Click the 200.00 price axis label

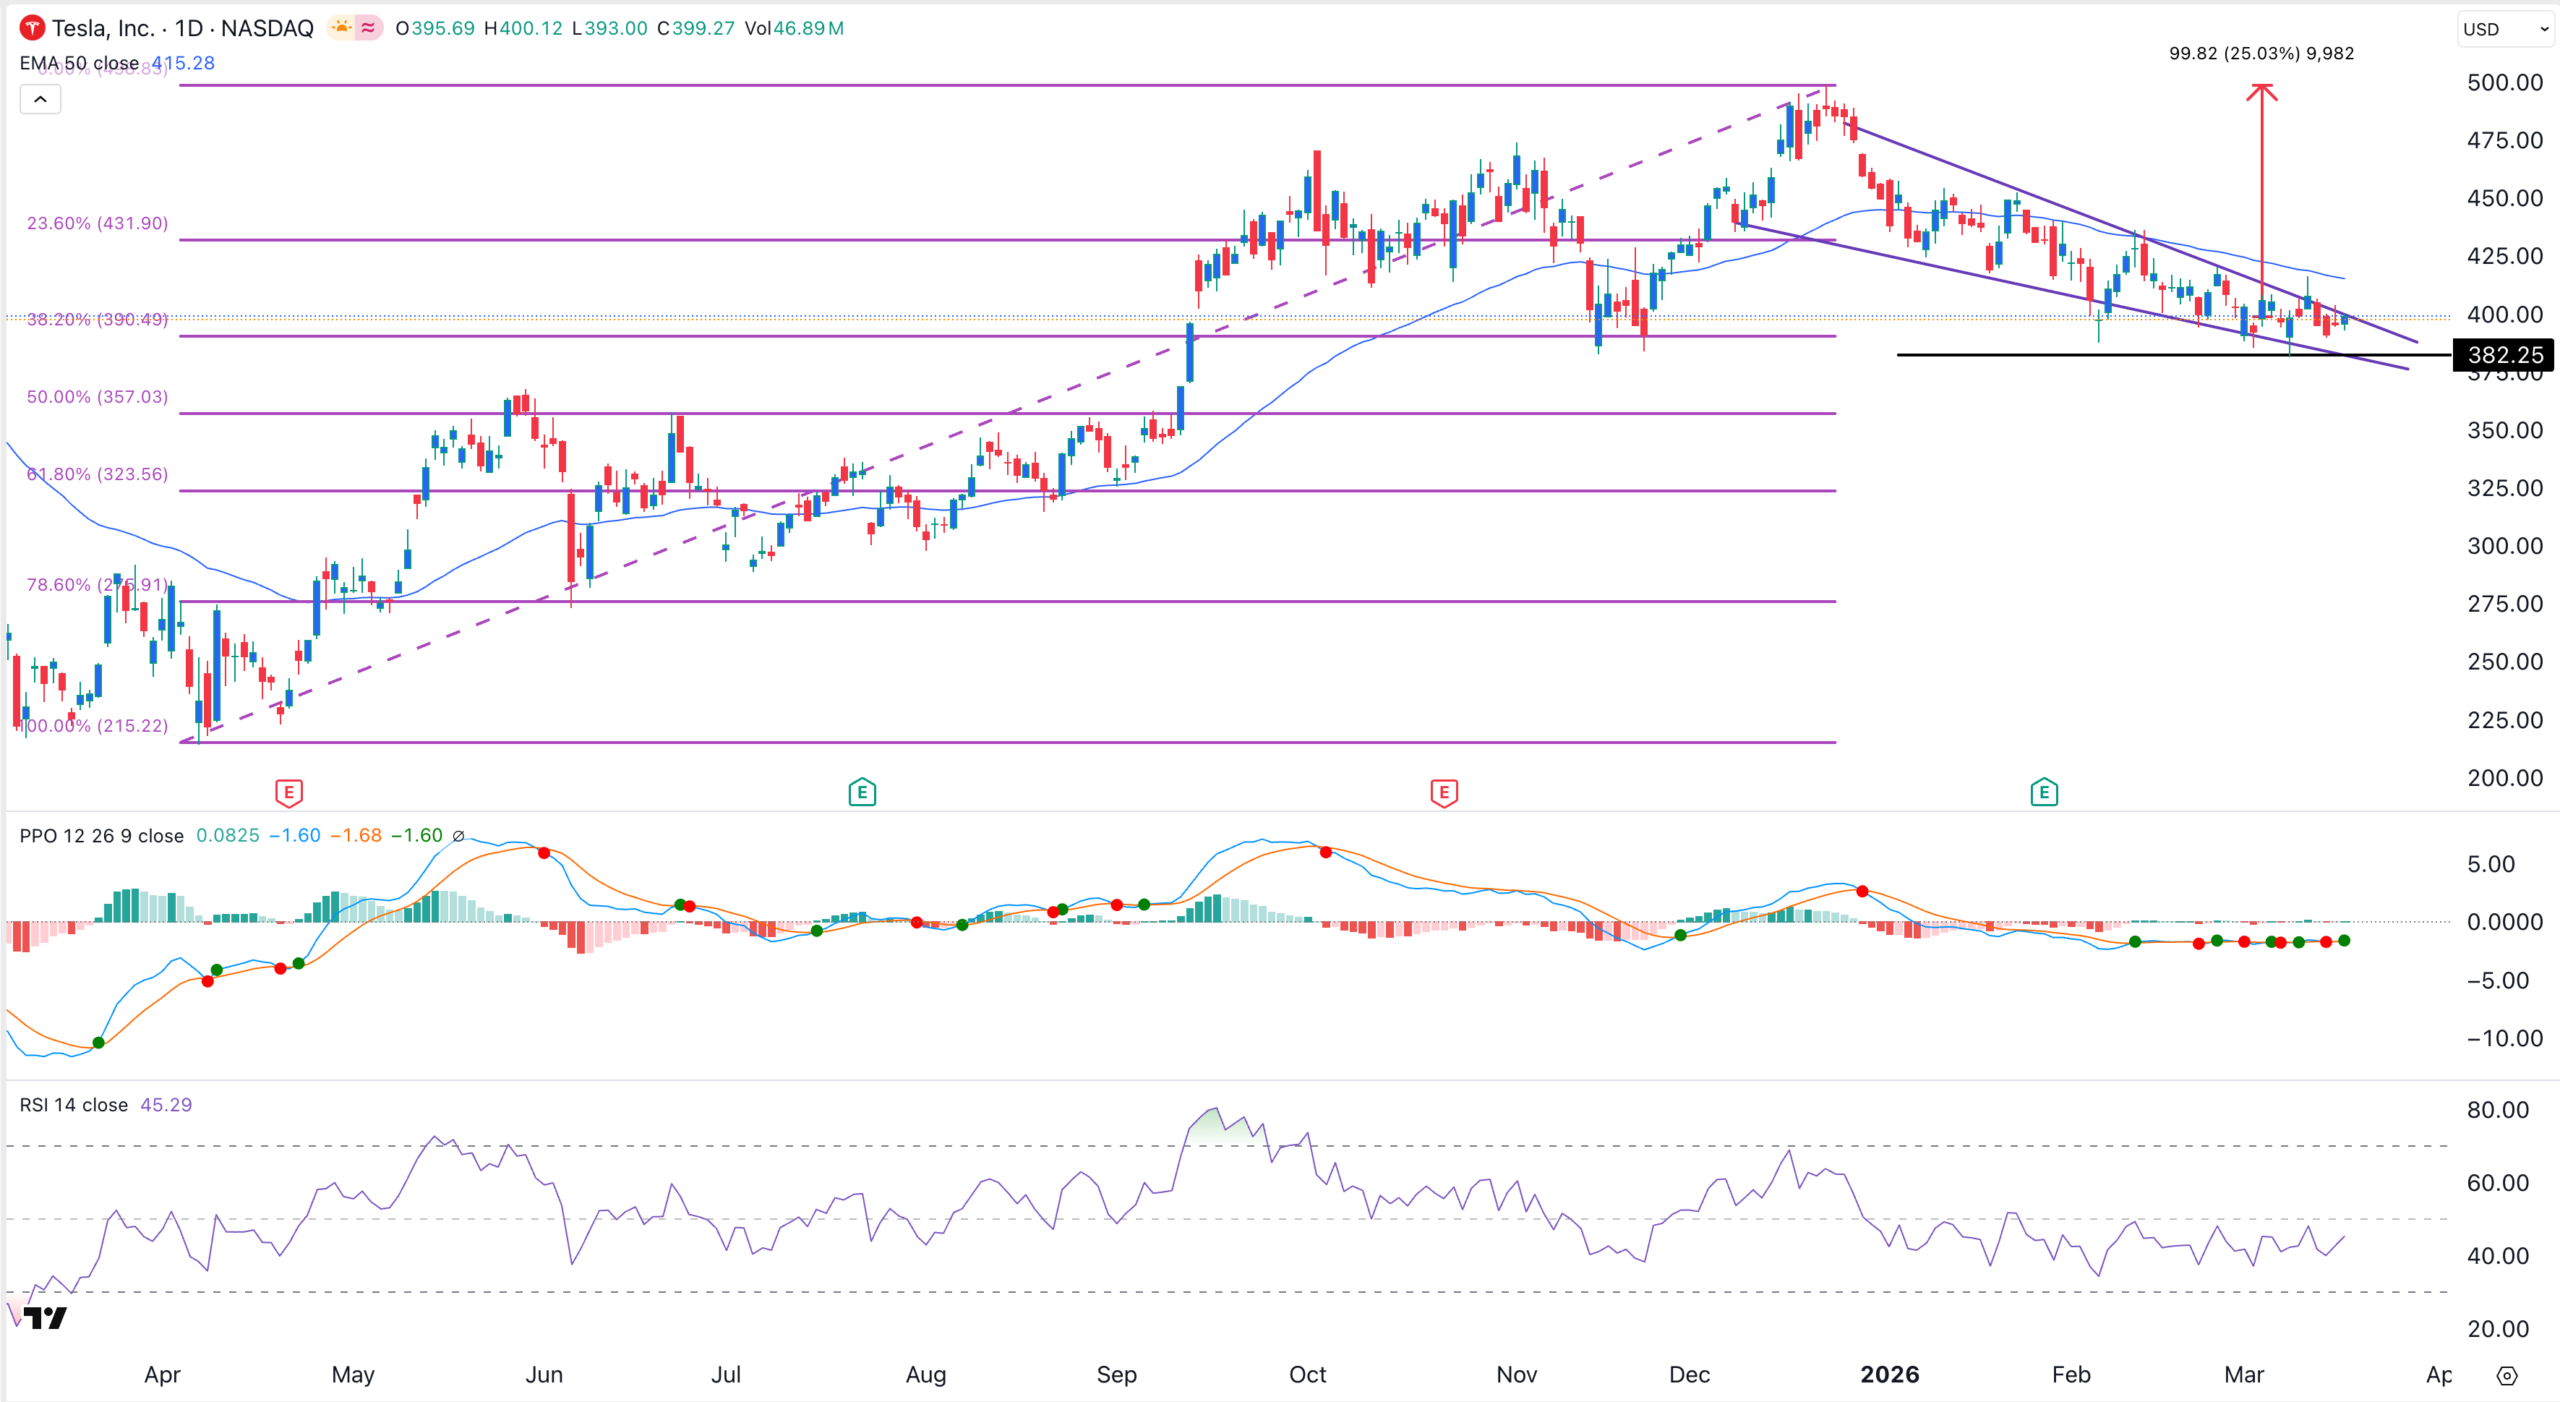[x=2505, y=778]
